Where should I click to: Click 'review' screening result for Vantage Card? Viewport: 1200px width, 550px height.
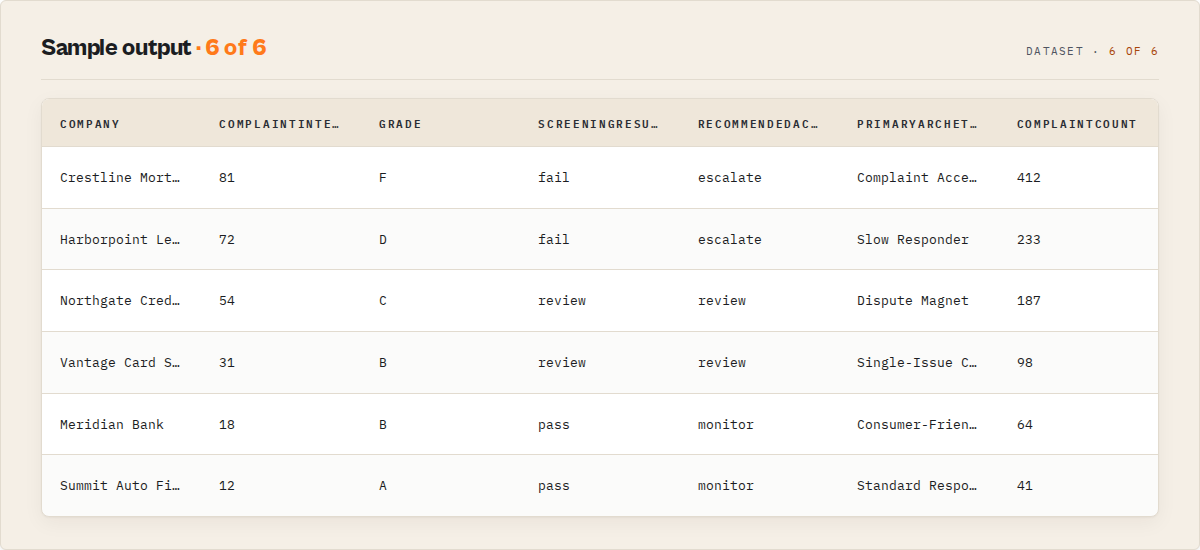coord(562,363)
